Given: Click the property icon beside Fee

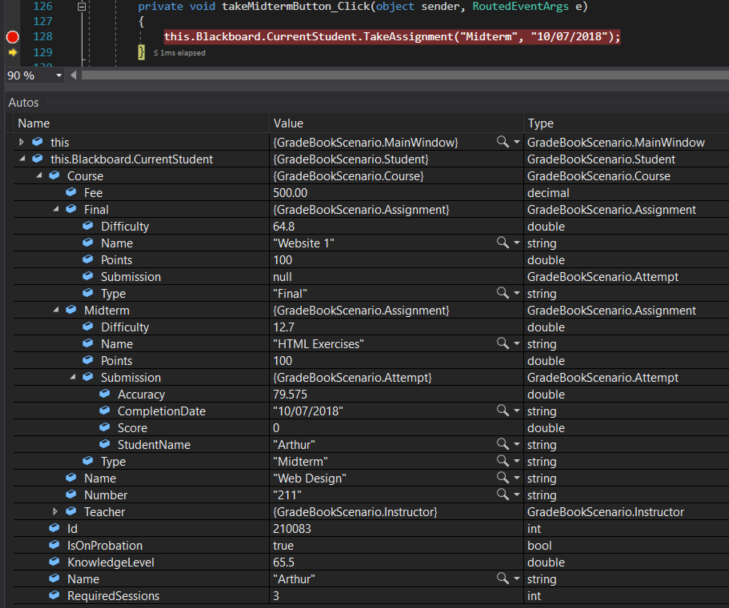Looking at the screenshot, I should pyautogui.click(x=71, y=192).
